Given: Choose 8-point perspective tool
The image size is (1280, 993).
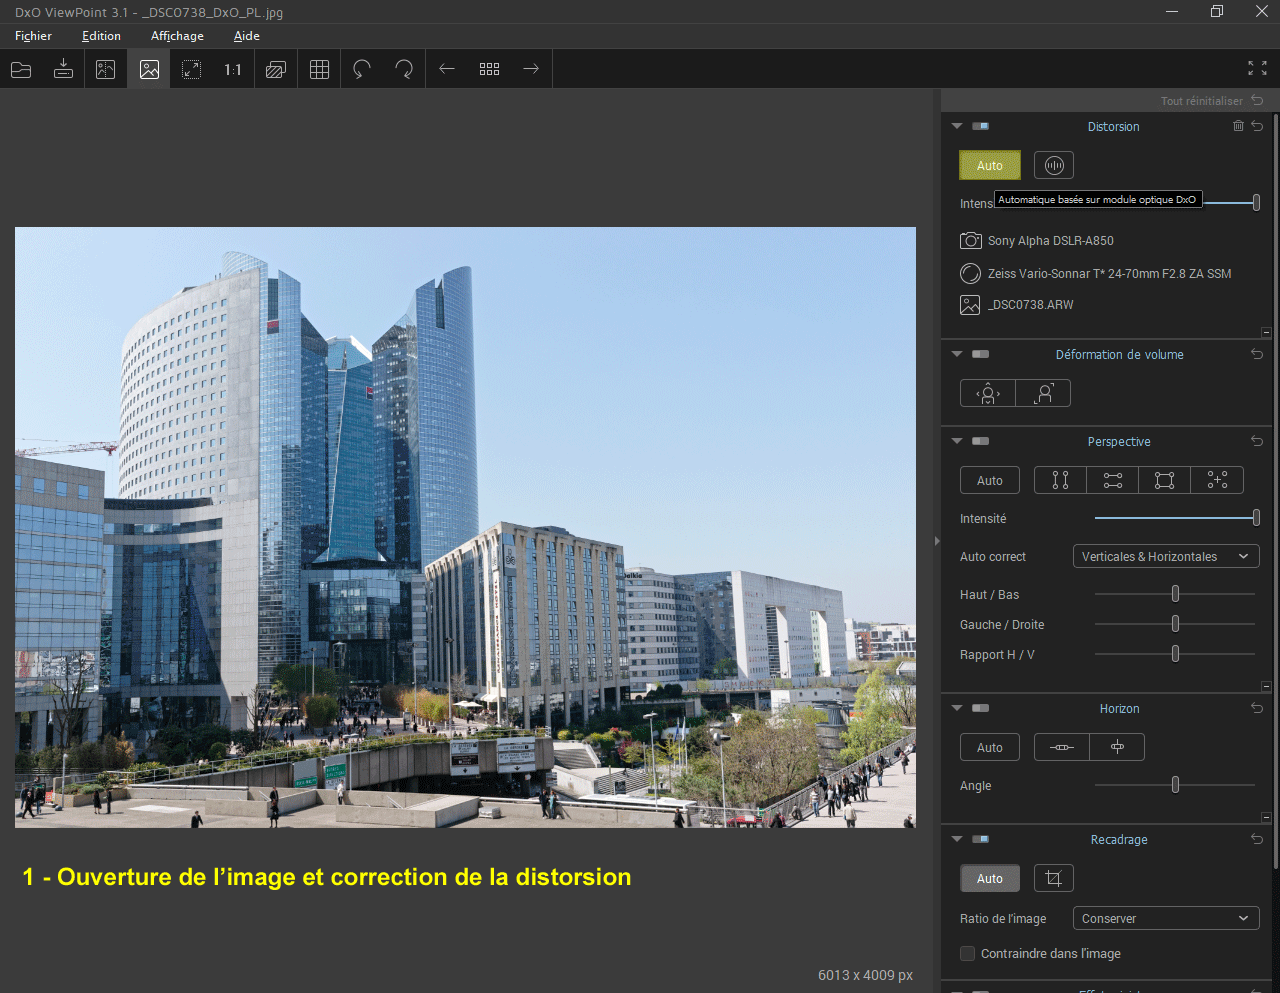Looking at the screenshot, I should (x=1217, y=480).
